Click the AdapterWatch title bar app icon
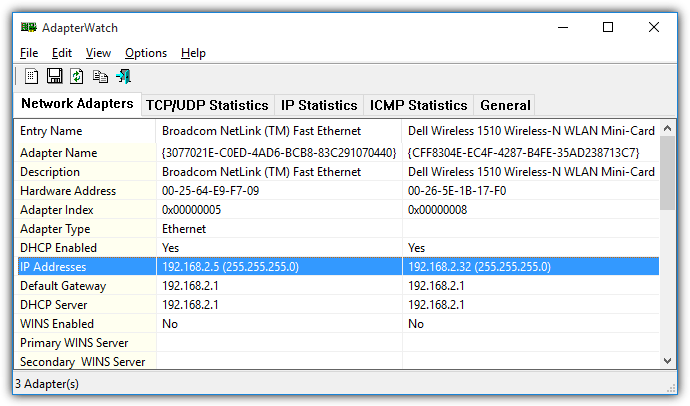Viewport: 690px width, 406px height. [x=29, y=27]
